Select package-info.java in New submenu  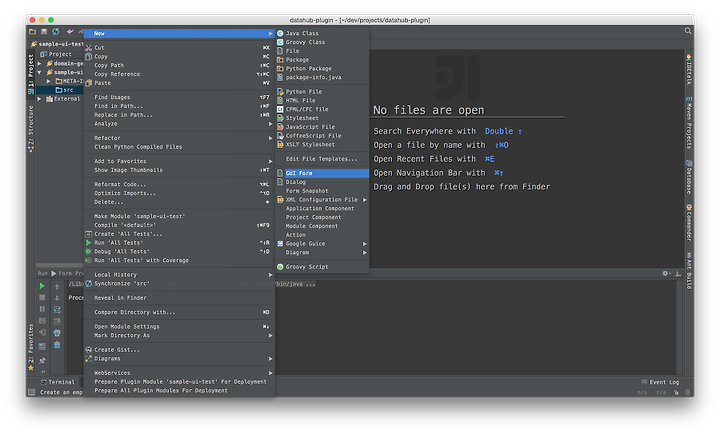point(322,77)
